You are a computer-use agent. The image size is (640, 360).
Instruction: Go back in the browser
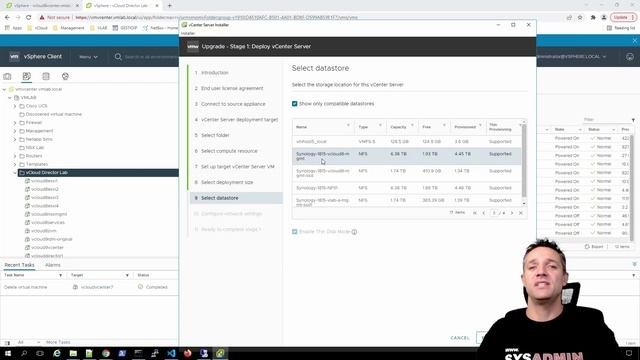pyautogui.click(x=7, y=18)
